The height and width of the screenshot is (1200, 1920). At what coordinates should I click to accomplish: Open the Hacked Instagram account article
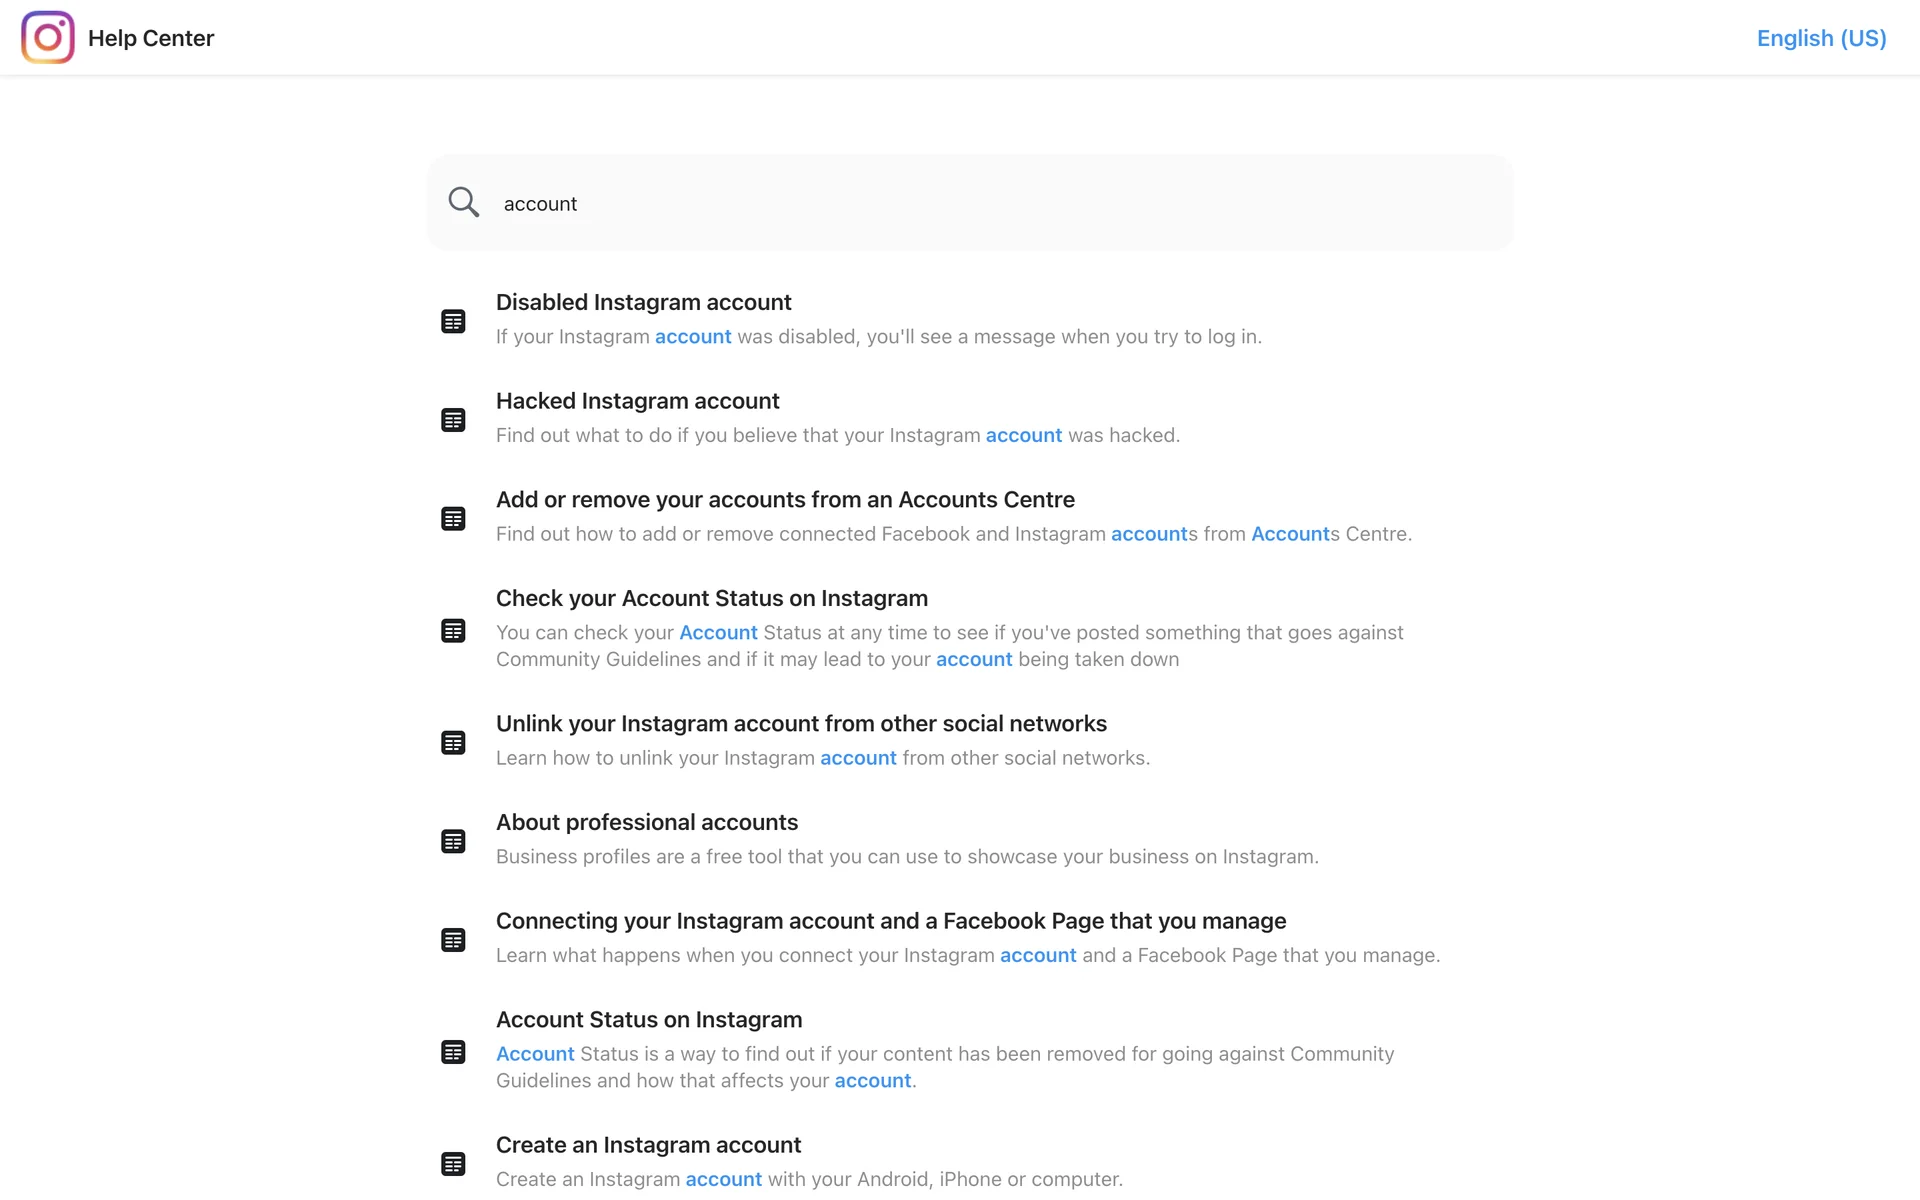[637, 401]
